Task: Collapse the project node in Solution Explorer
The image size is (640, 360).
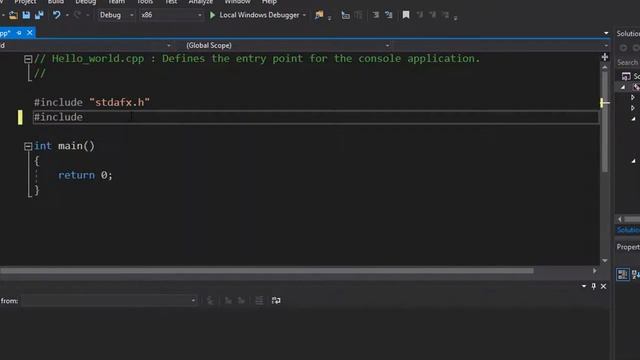Action: tap(622, 87)
